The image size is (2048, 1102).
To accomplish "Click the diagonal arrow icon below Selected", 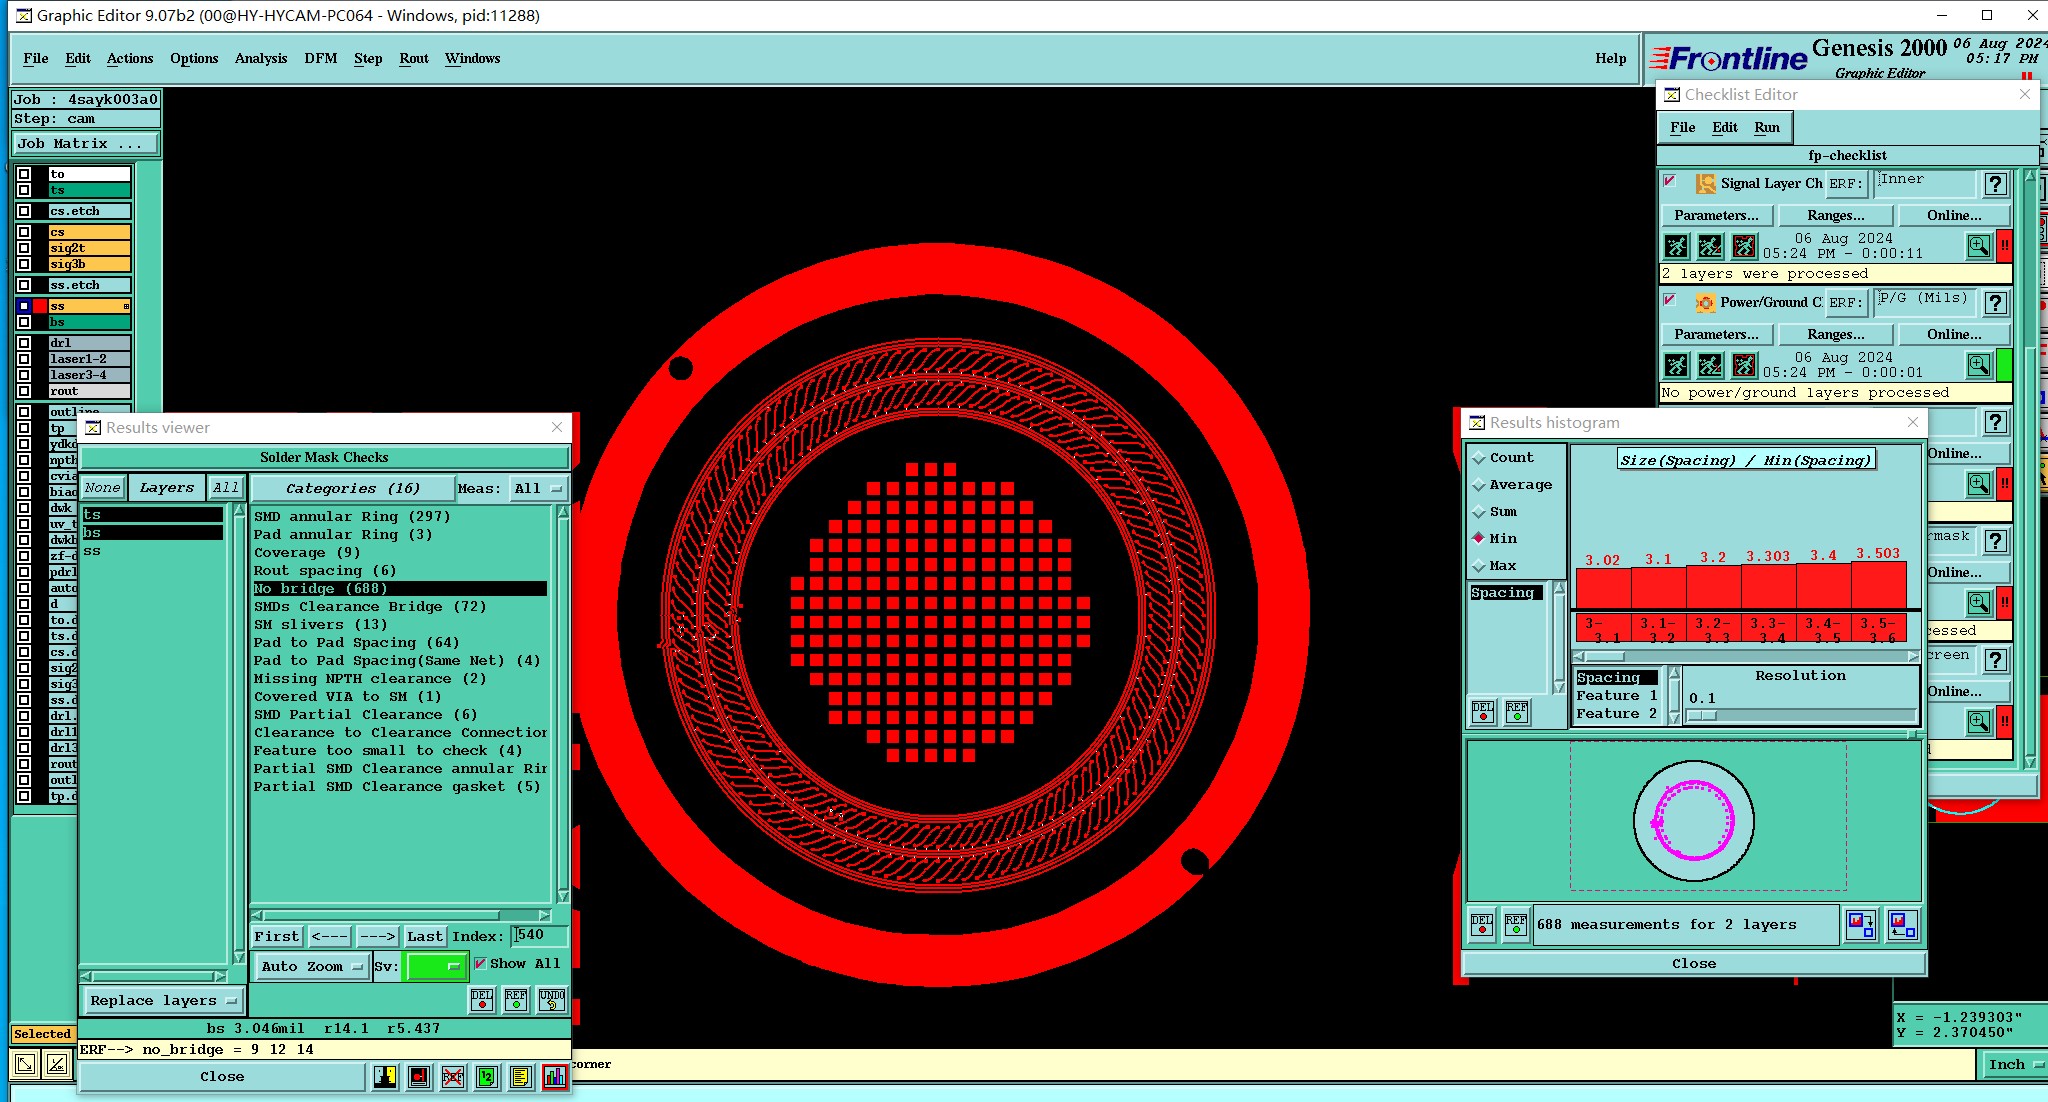I will [x=25, y=1064].
